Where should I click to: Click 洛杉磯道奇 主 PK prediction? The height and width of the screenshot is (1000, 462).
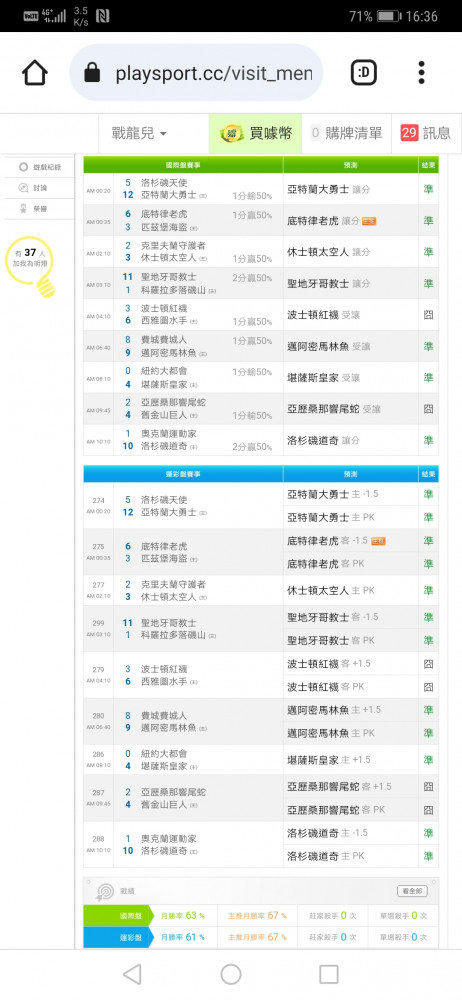pyautogui.click(x=325, y=856)
